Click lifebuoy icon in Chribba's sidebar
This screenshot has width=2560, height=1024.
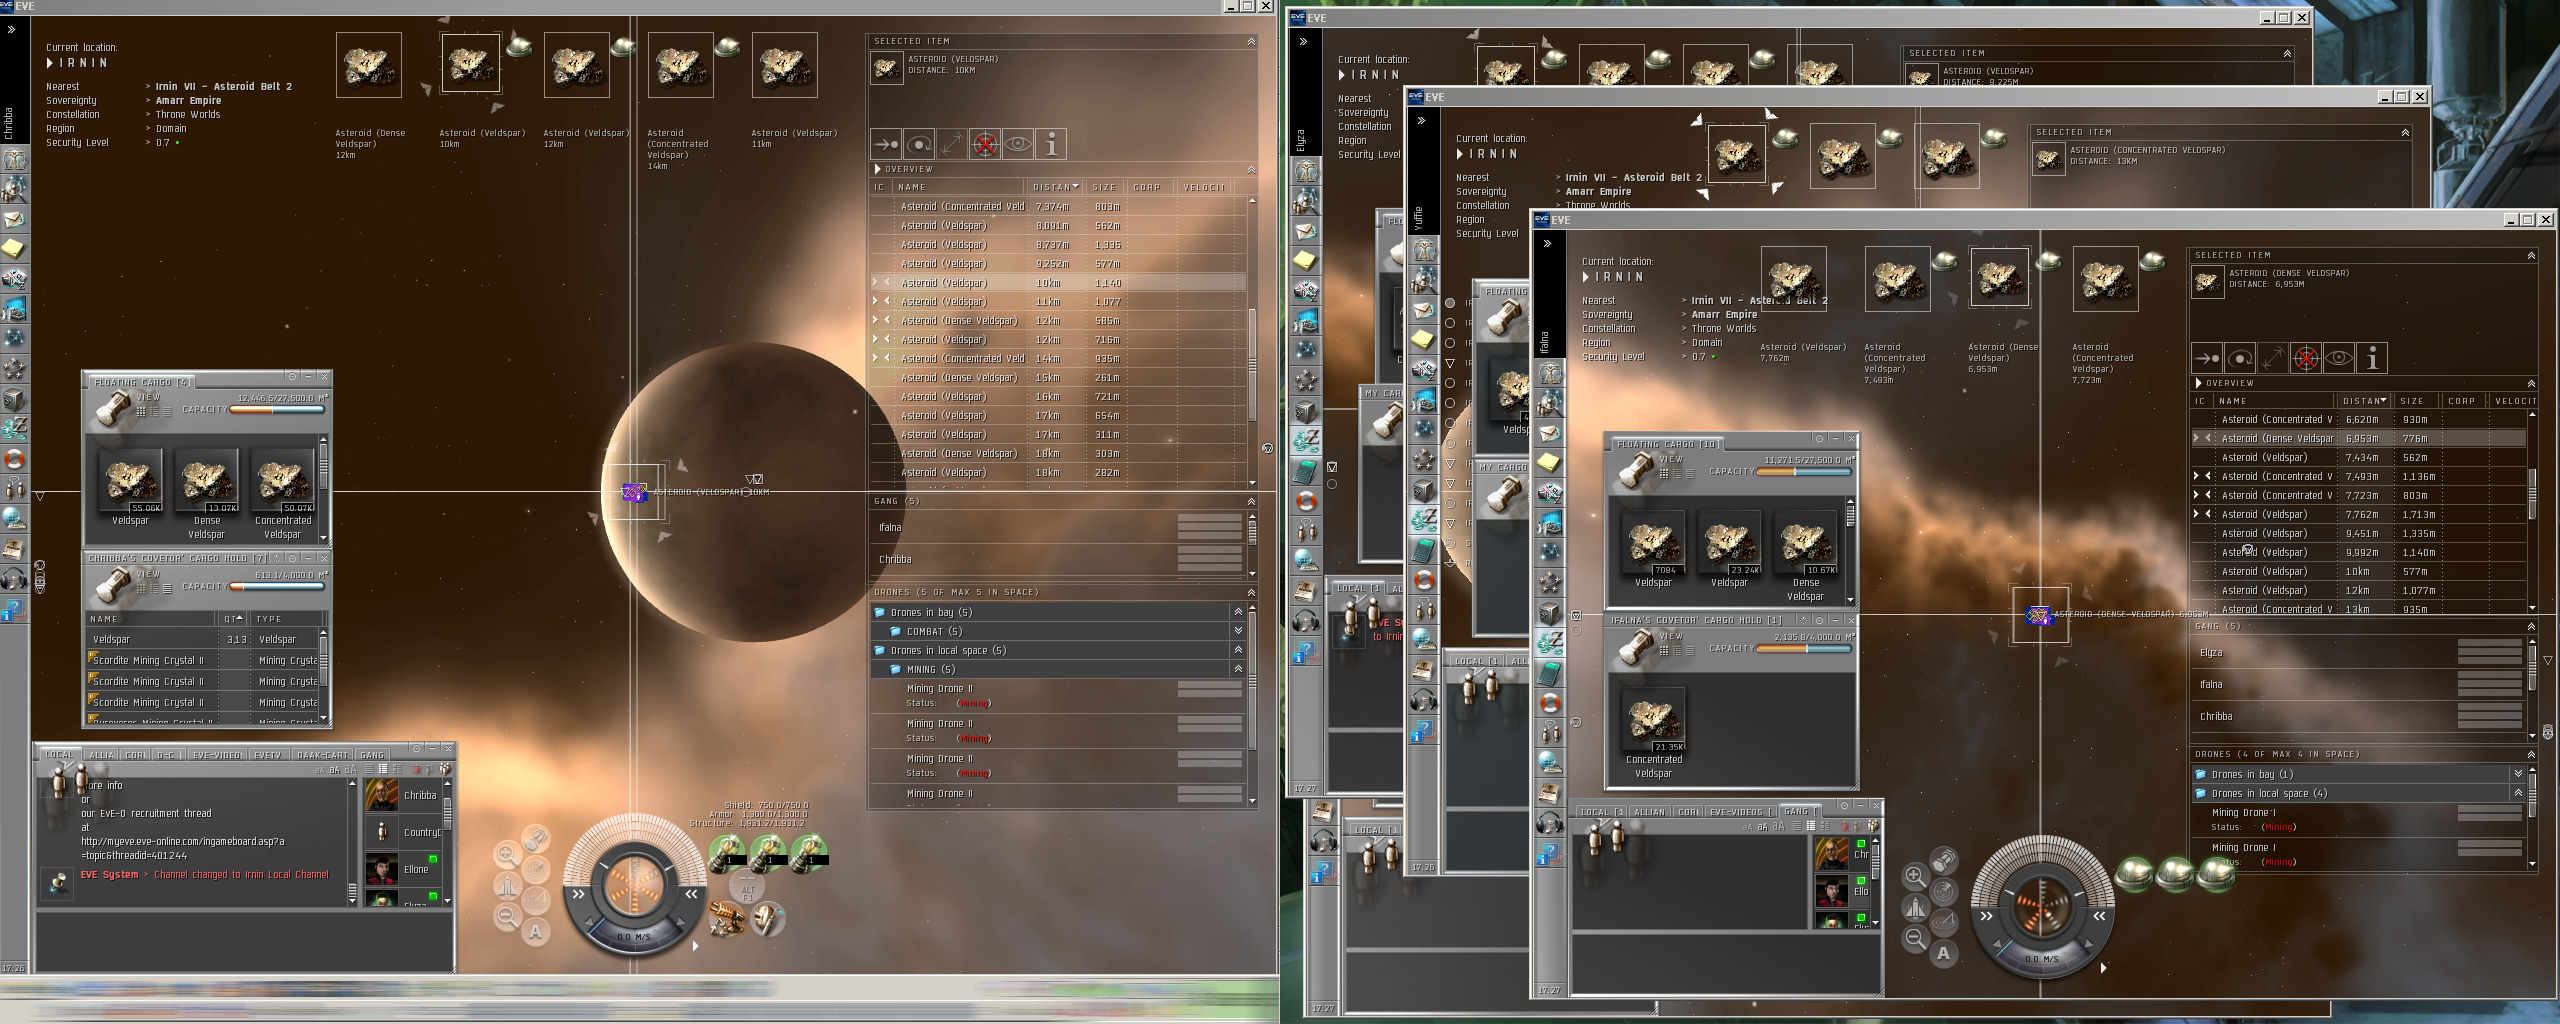pos(14,459)
